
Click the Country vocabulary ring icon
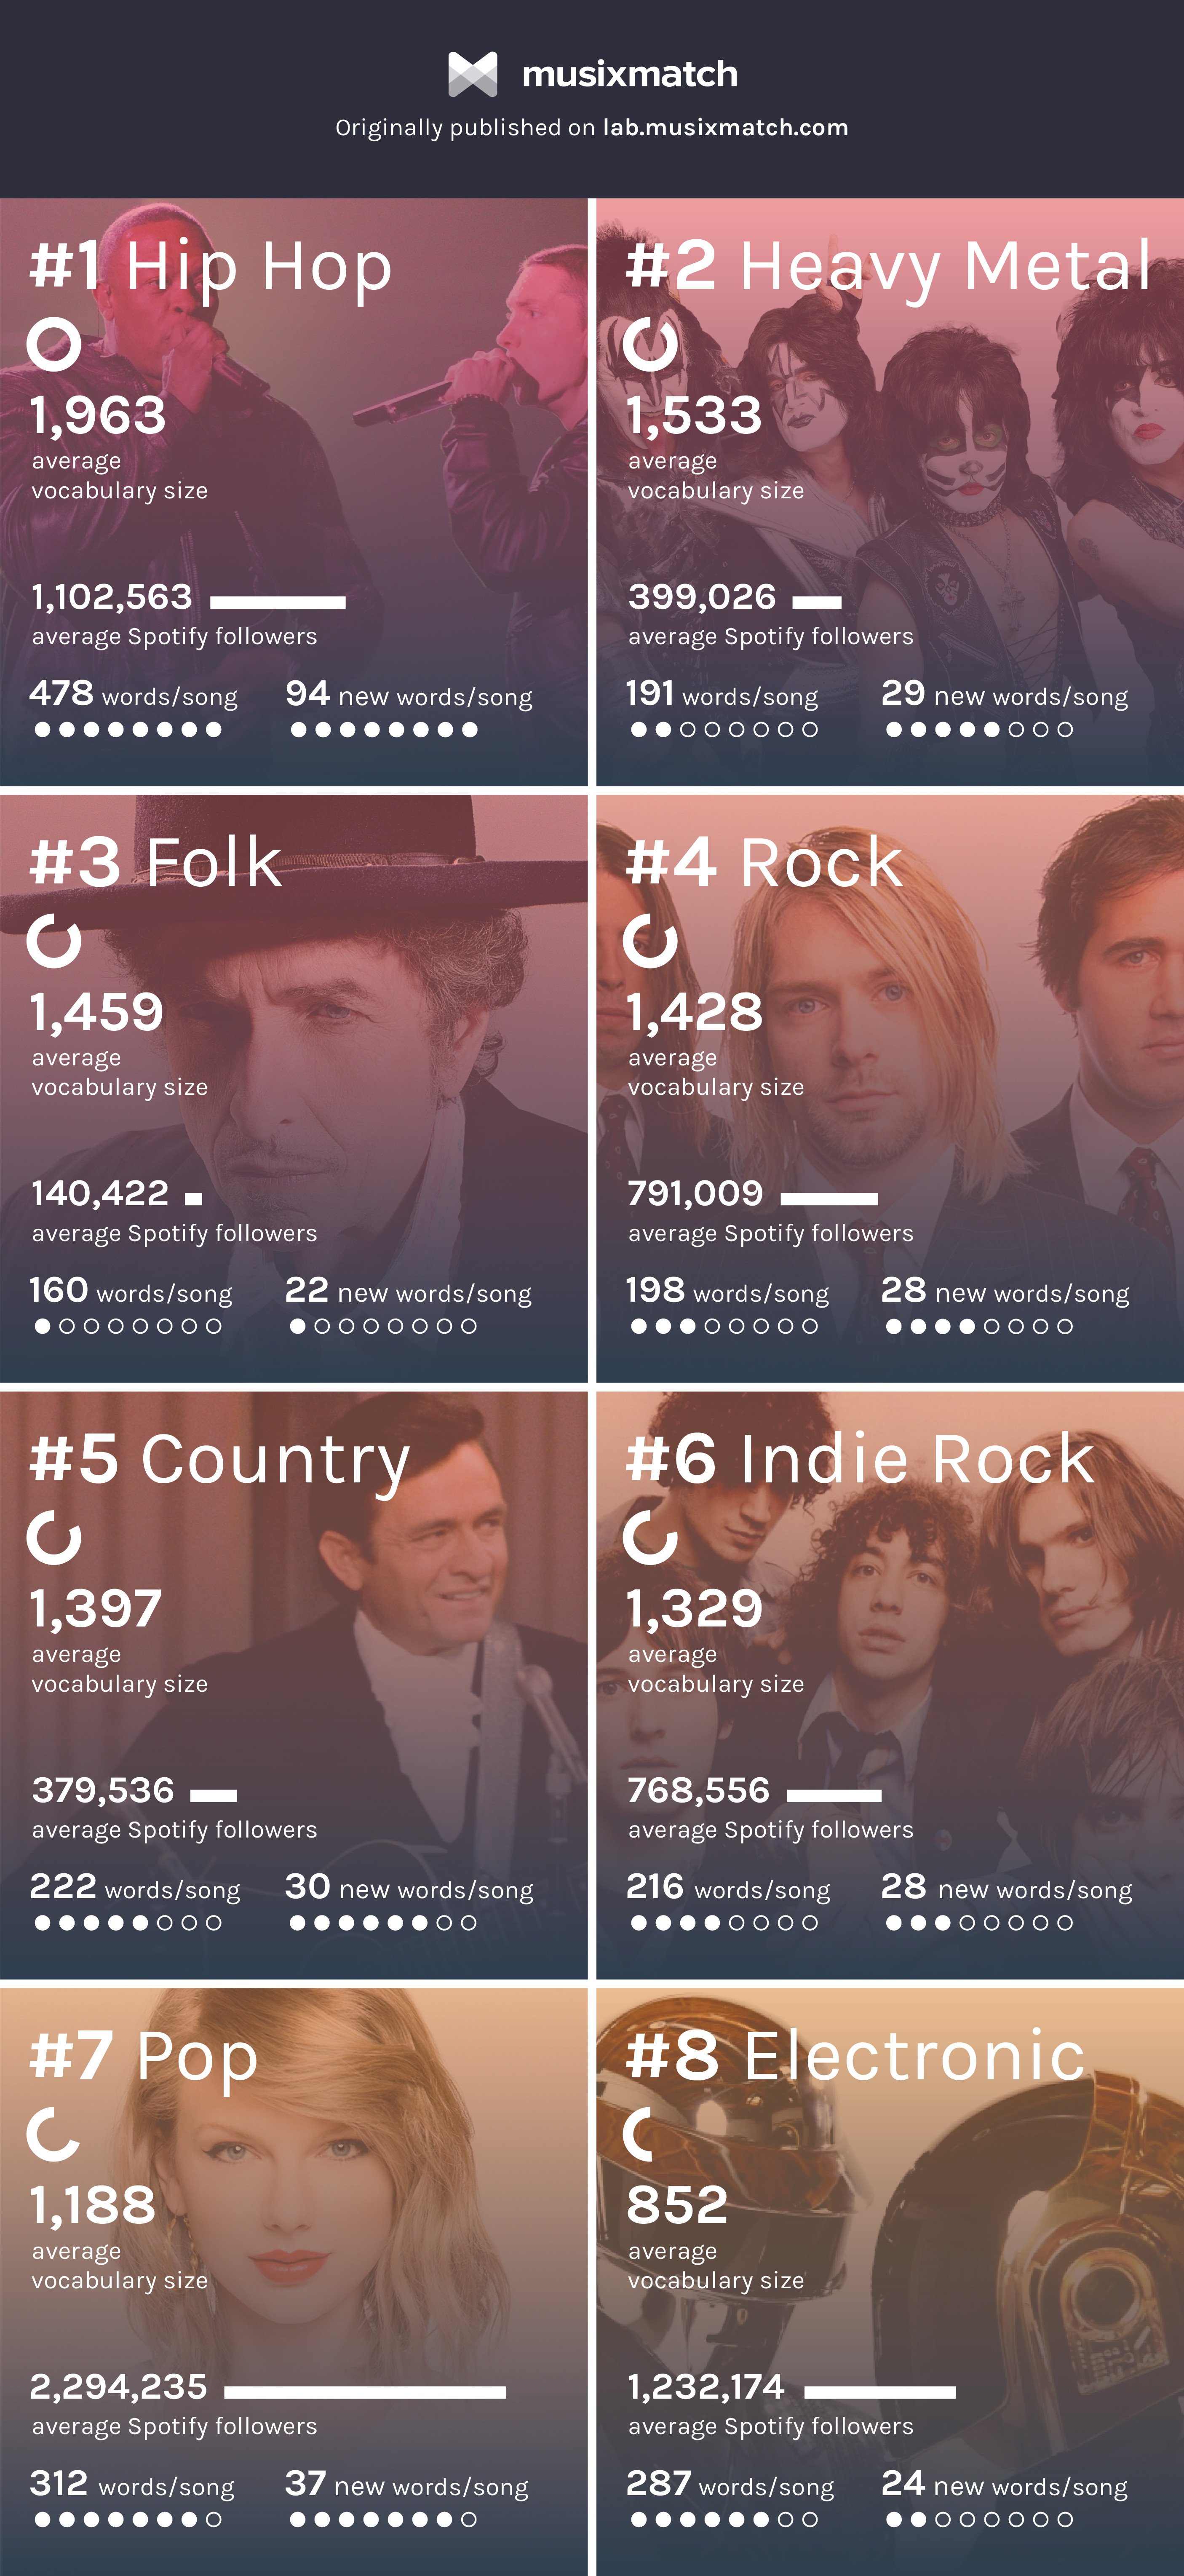(x=54, y=1538)
